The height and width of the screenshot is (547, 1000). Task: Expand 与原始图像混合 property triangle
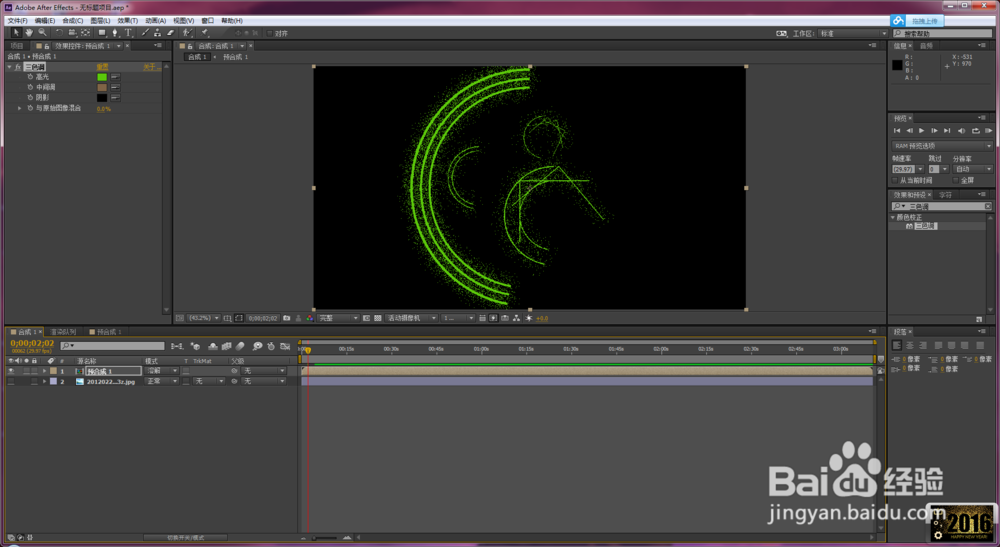tap(20, 108)
